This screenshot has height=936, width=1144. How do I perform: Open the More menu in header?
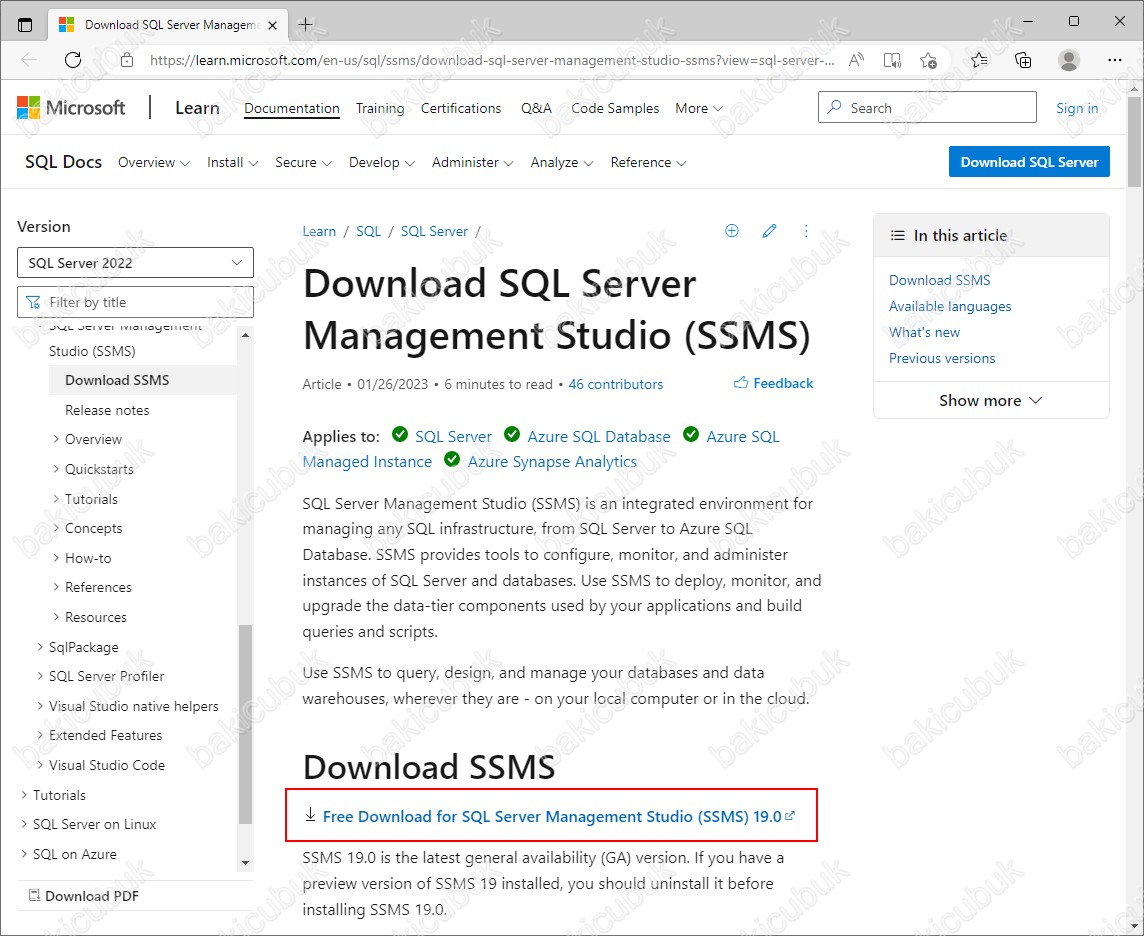(698, 108)
